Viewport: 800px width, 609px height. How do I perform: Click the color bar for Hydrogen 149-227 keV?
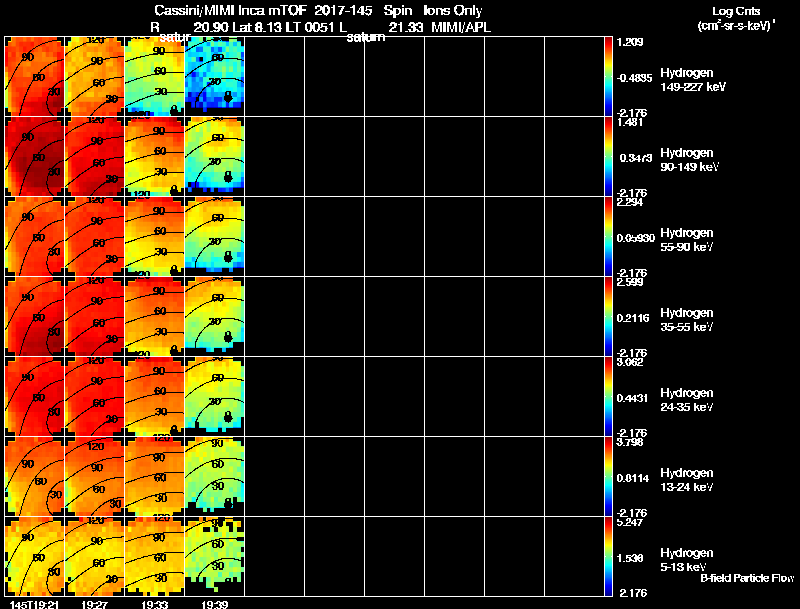(x=608, y=77)
